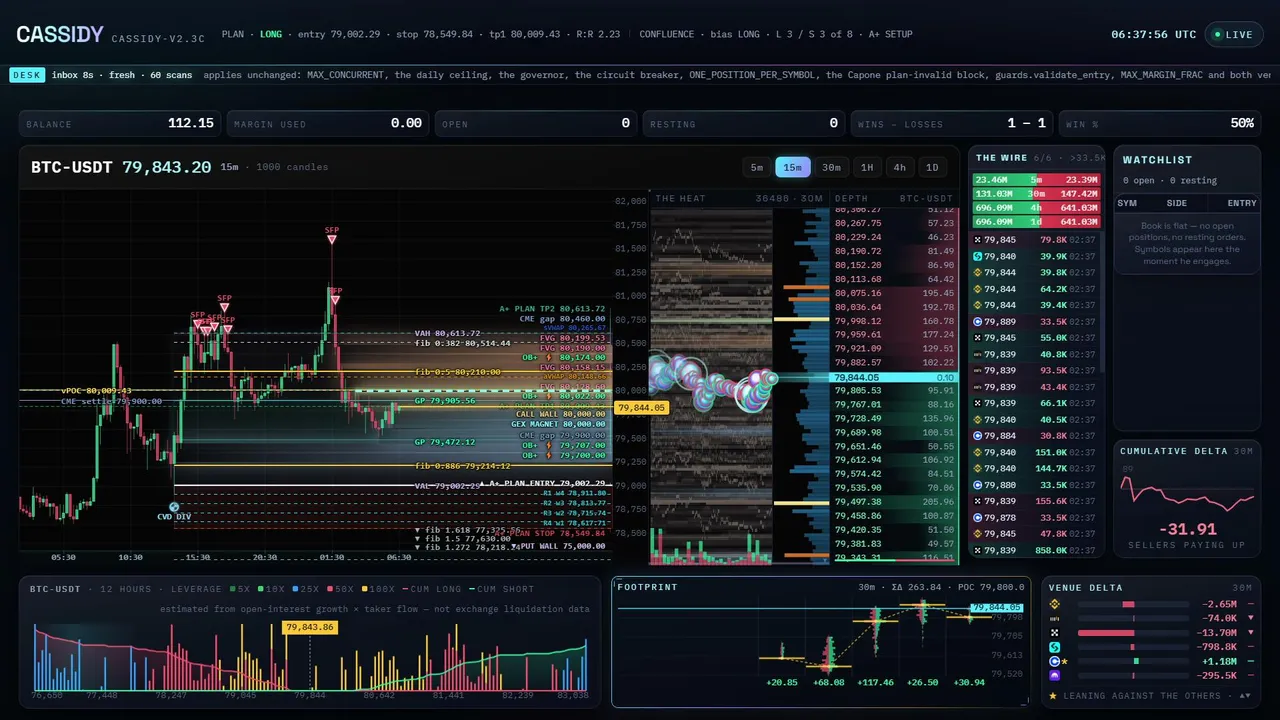The height and width of the screenshot is (720, 1280).
Task: Click exchange icon on 79,839 858.0K row
Action: 977,551
